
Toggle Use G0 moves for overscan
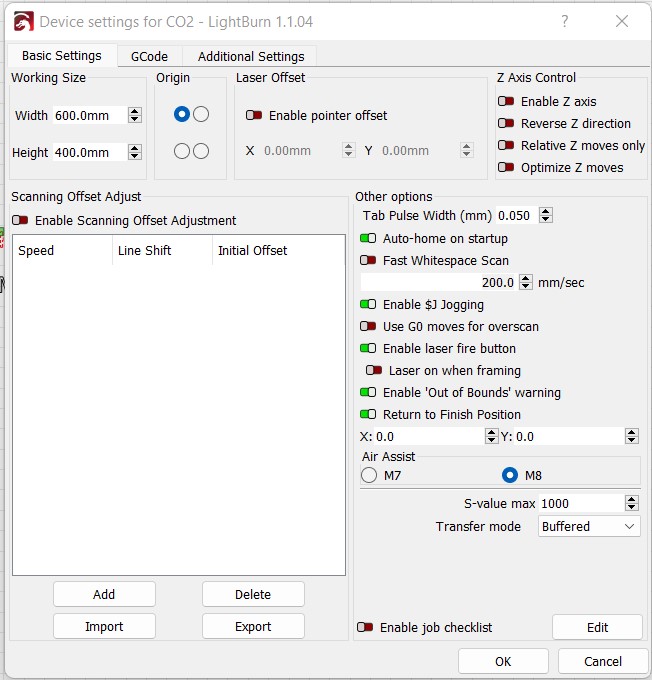click(368, 326)
